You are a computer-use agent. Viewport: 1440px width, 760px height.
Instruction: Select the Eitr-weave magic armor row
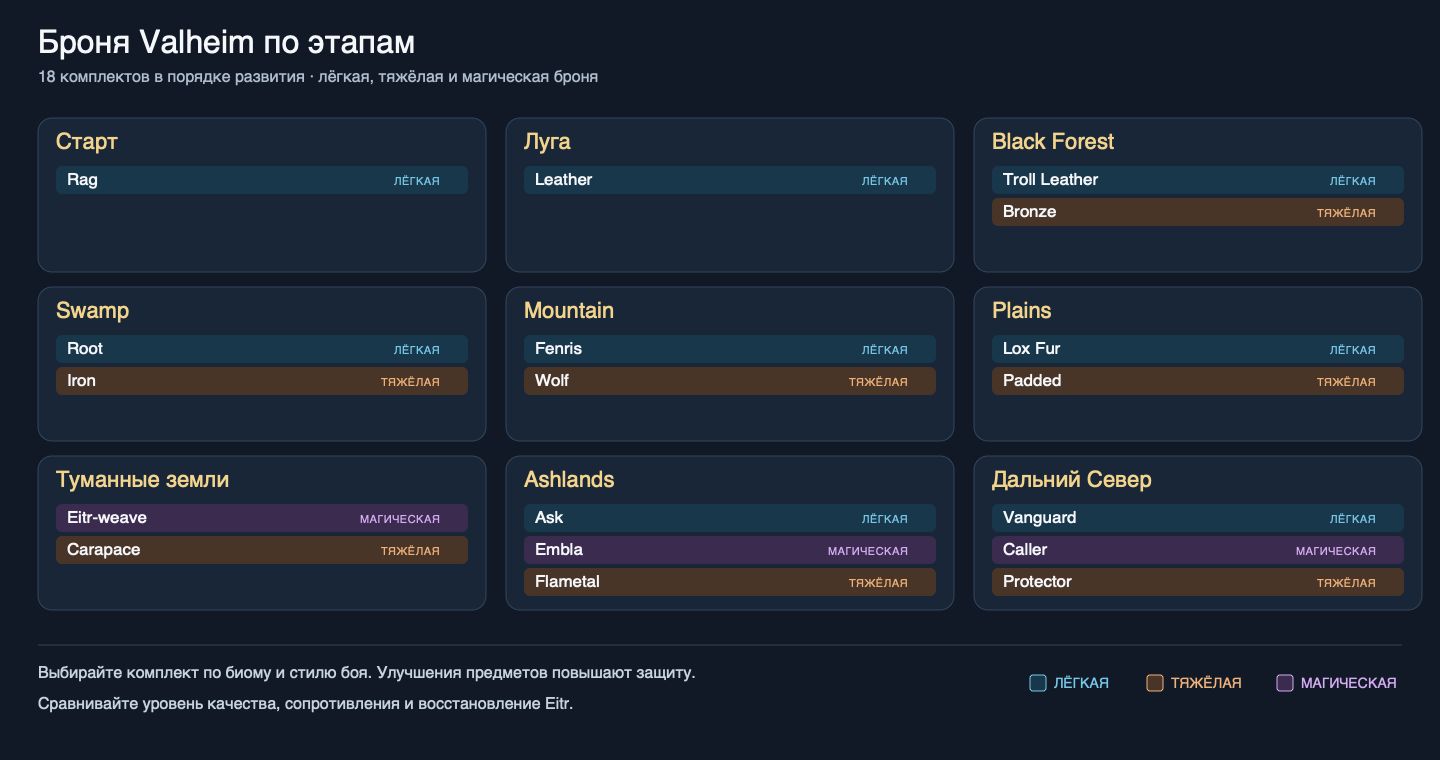(x=262, y=518)
